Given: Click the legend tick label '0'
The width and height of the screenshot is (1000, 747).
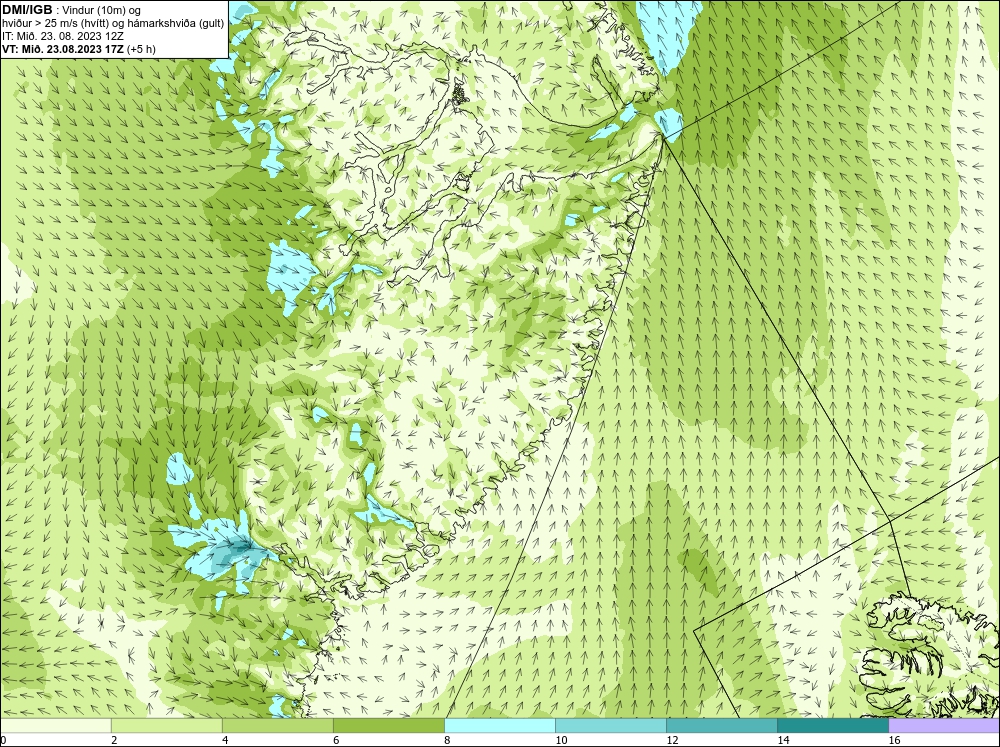Looking at the screenshot, I should [3, 740].
